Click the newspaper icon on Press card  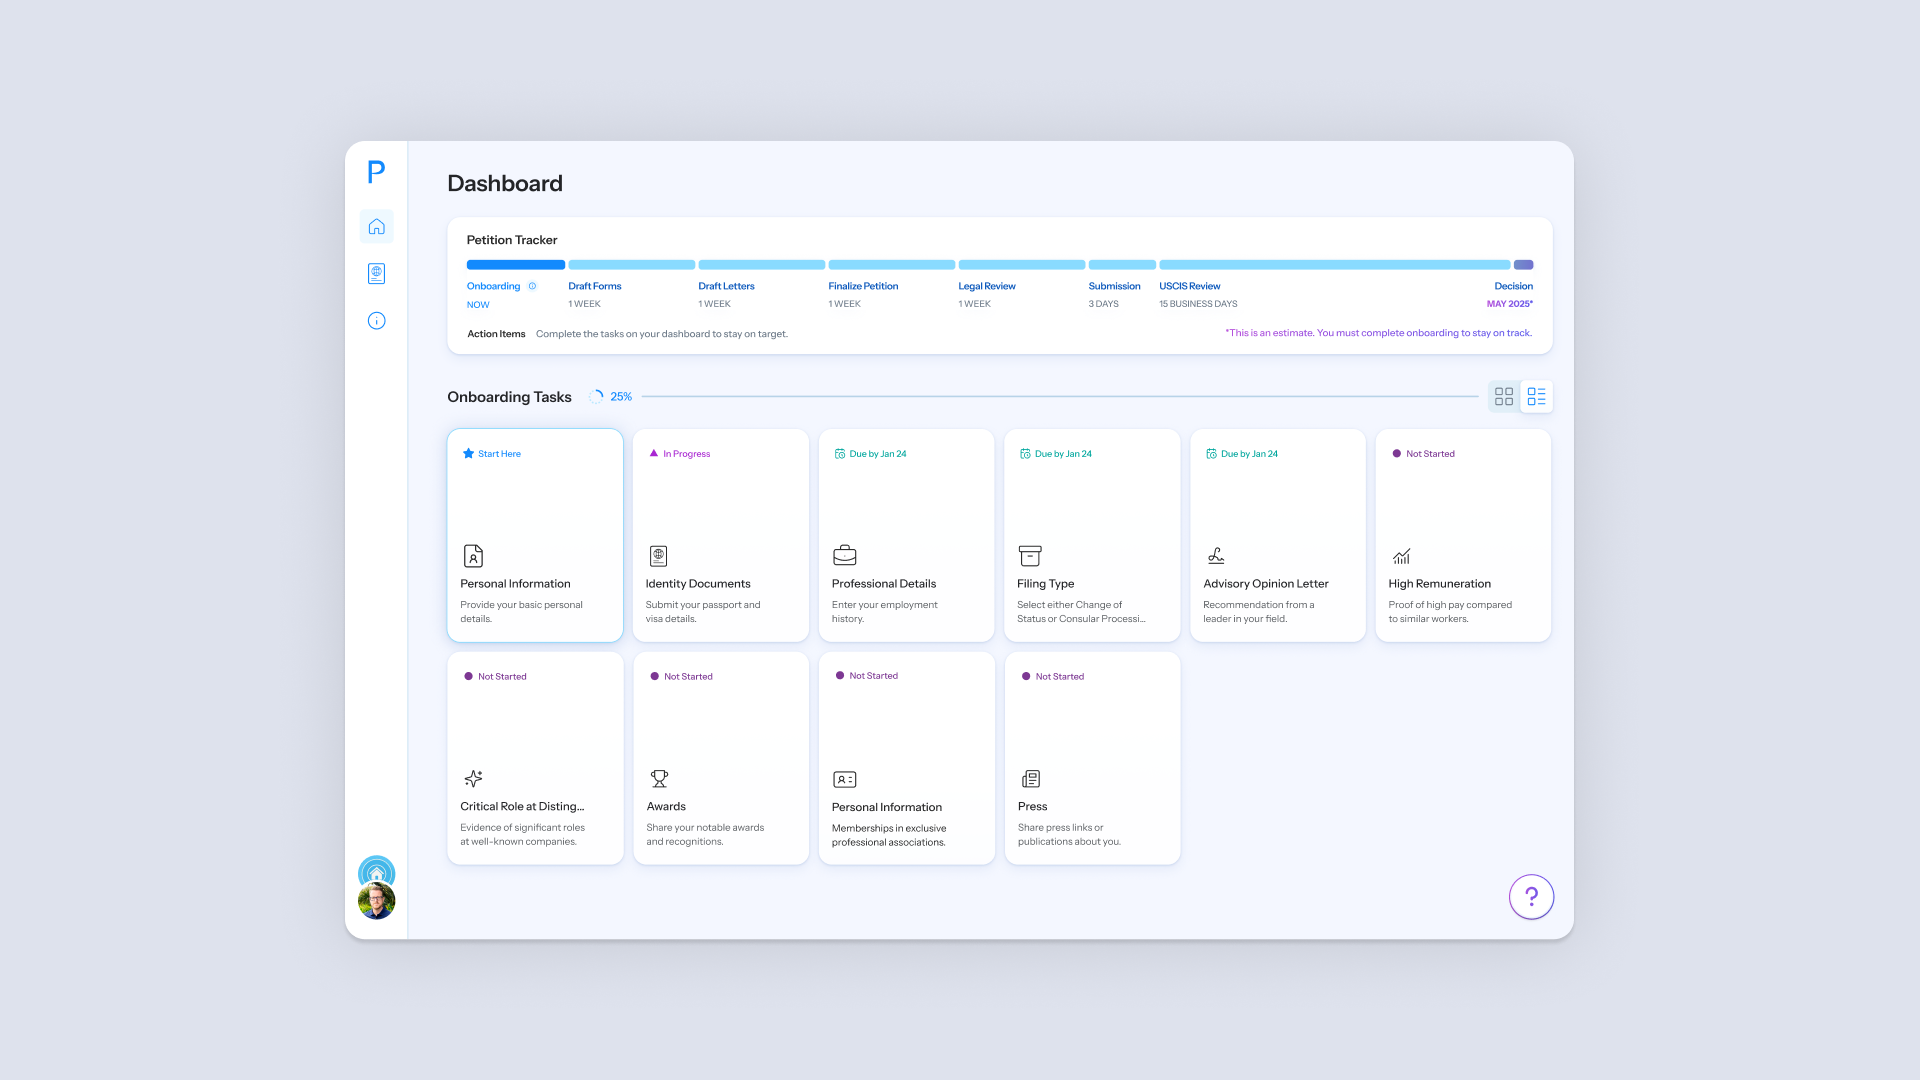1030,778
